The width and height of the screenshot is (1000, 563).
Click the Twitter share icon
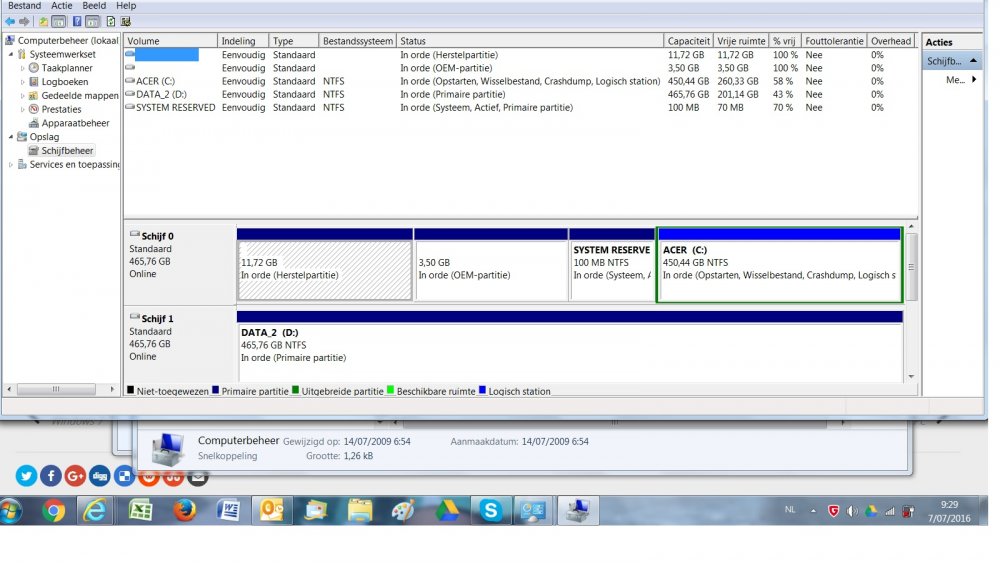pyautogui.click(x=26, y=476)
